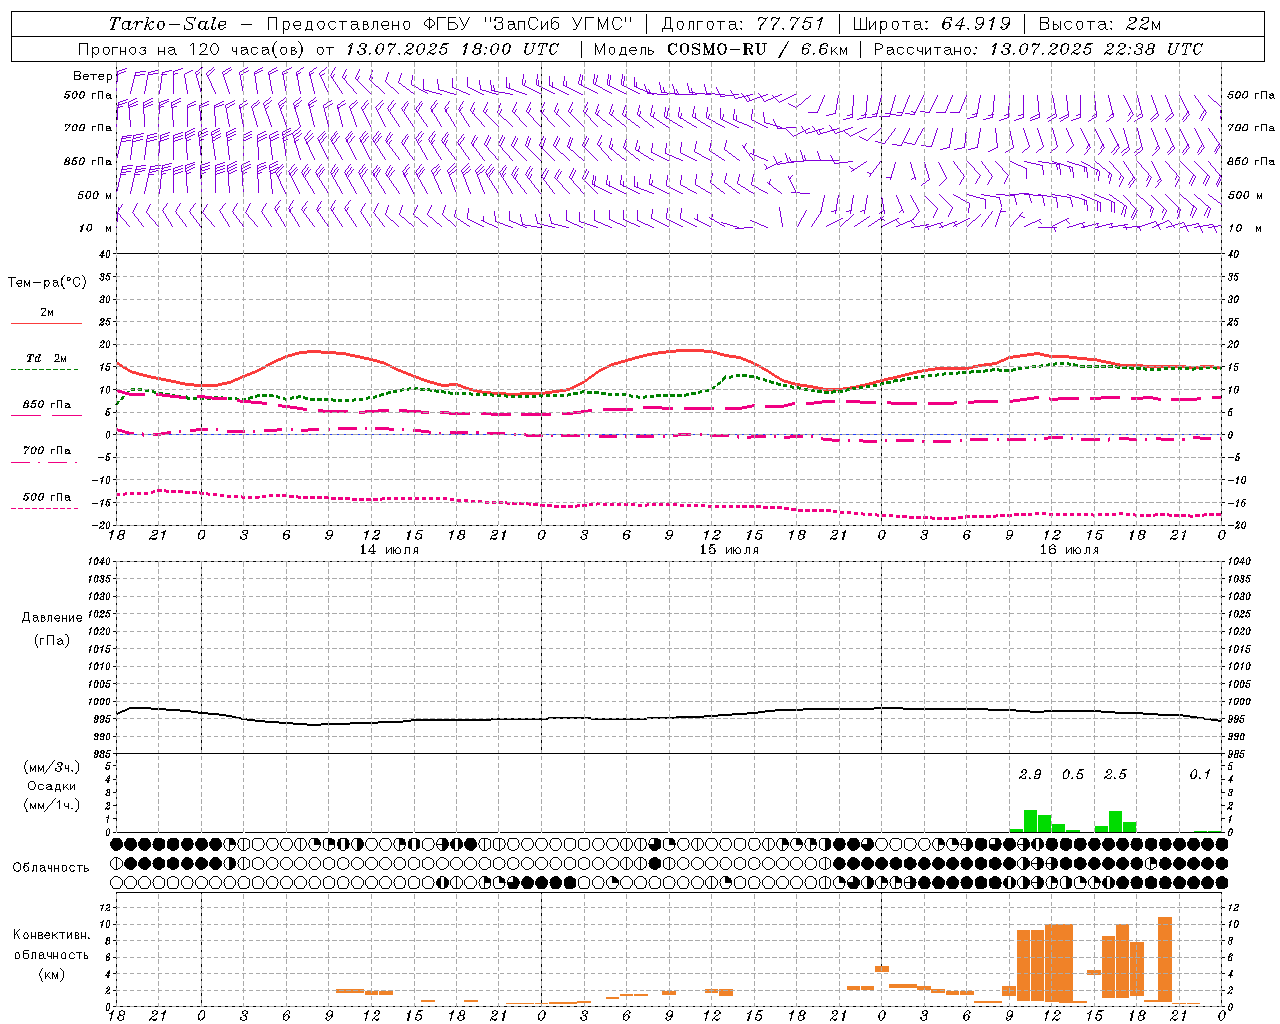Click the precipitation total "0.1"
1280x1024 pixels.
1200,775
